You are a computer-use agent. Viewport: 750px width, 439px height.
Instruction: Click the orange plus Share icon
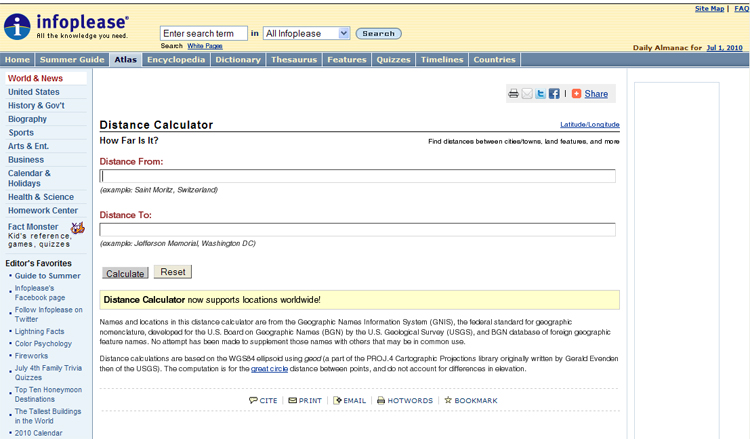(576, 94)
